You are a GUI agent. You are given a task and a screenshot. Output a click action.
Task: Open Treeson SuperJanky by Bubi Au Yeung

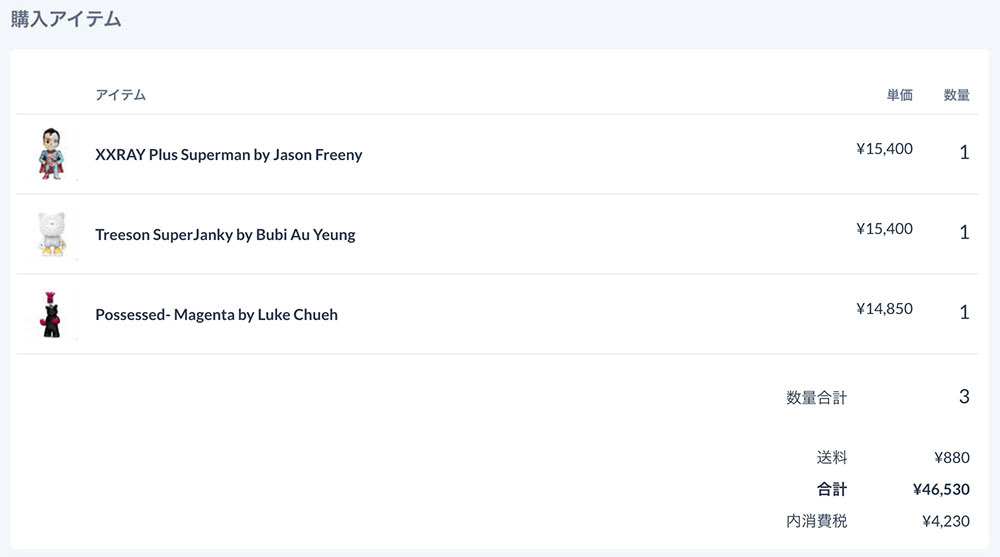click(225, 235)
